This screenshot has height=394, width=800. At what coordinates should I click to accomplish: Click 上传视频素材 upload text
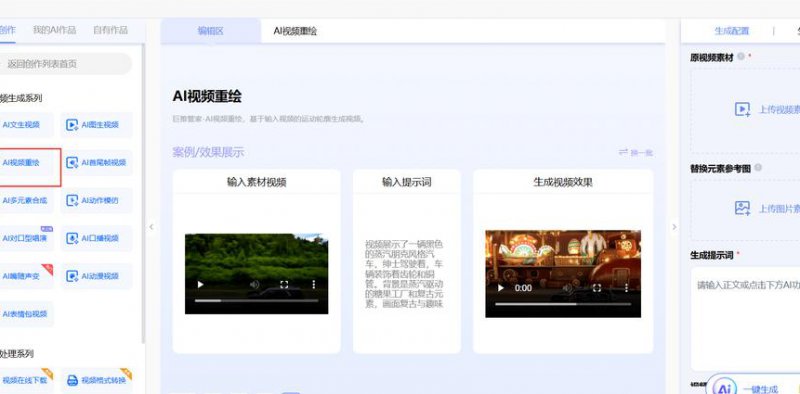pos(779,110)
